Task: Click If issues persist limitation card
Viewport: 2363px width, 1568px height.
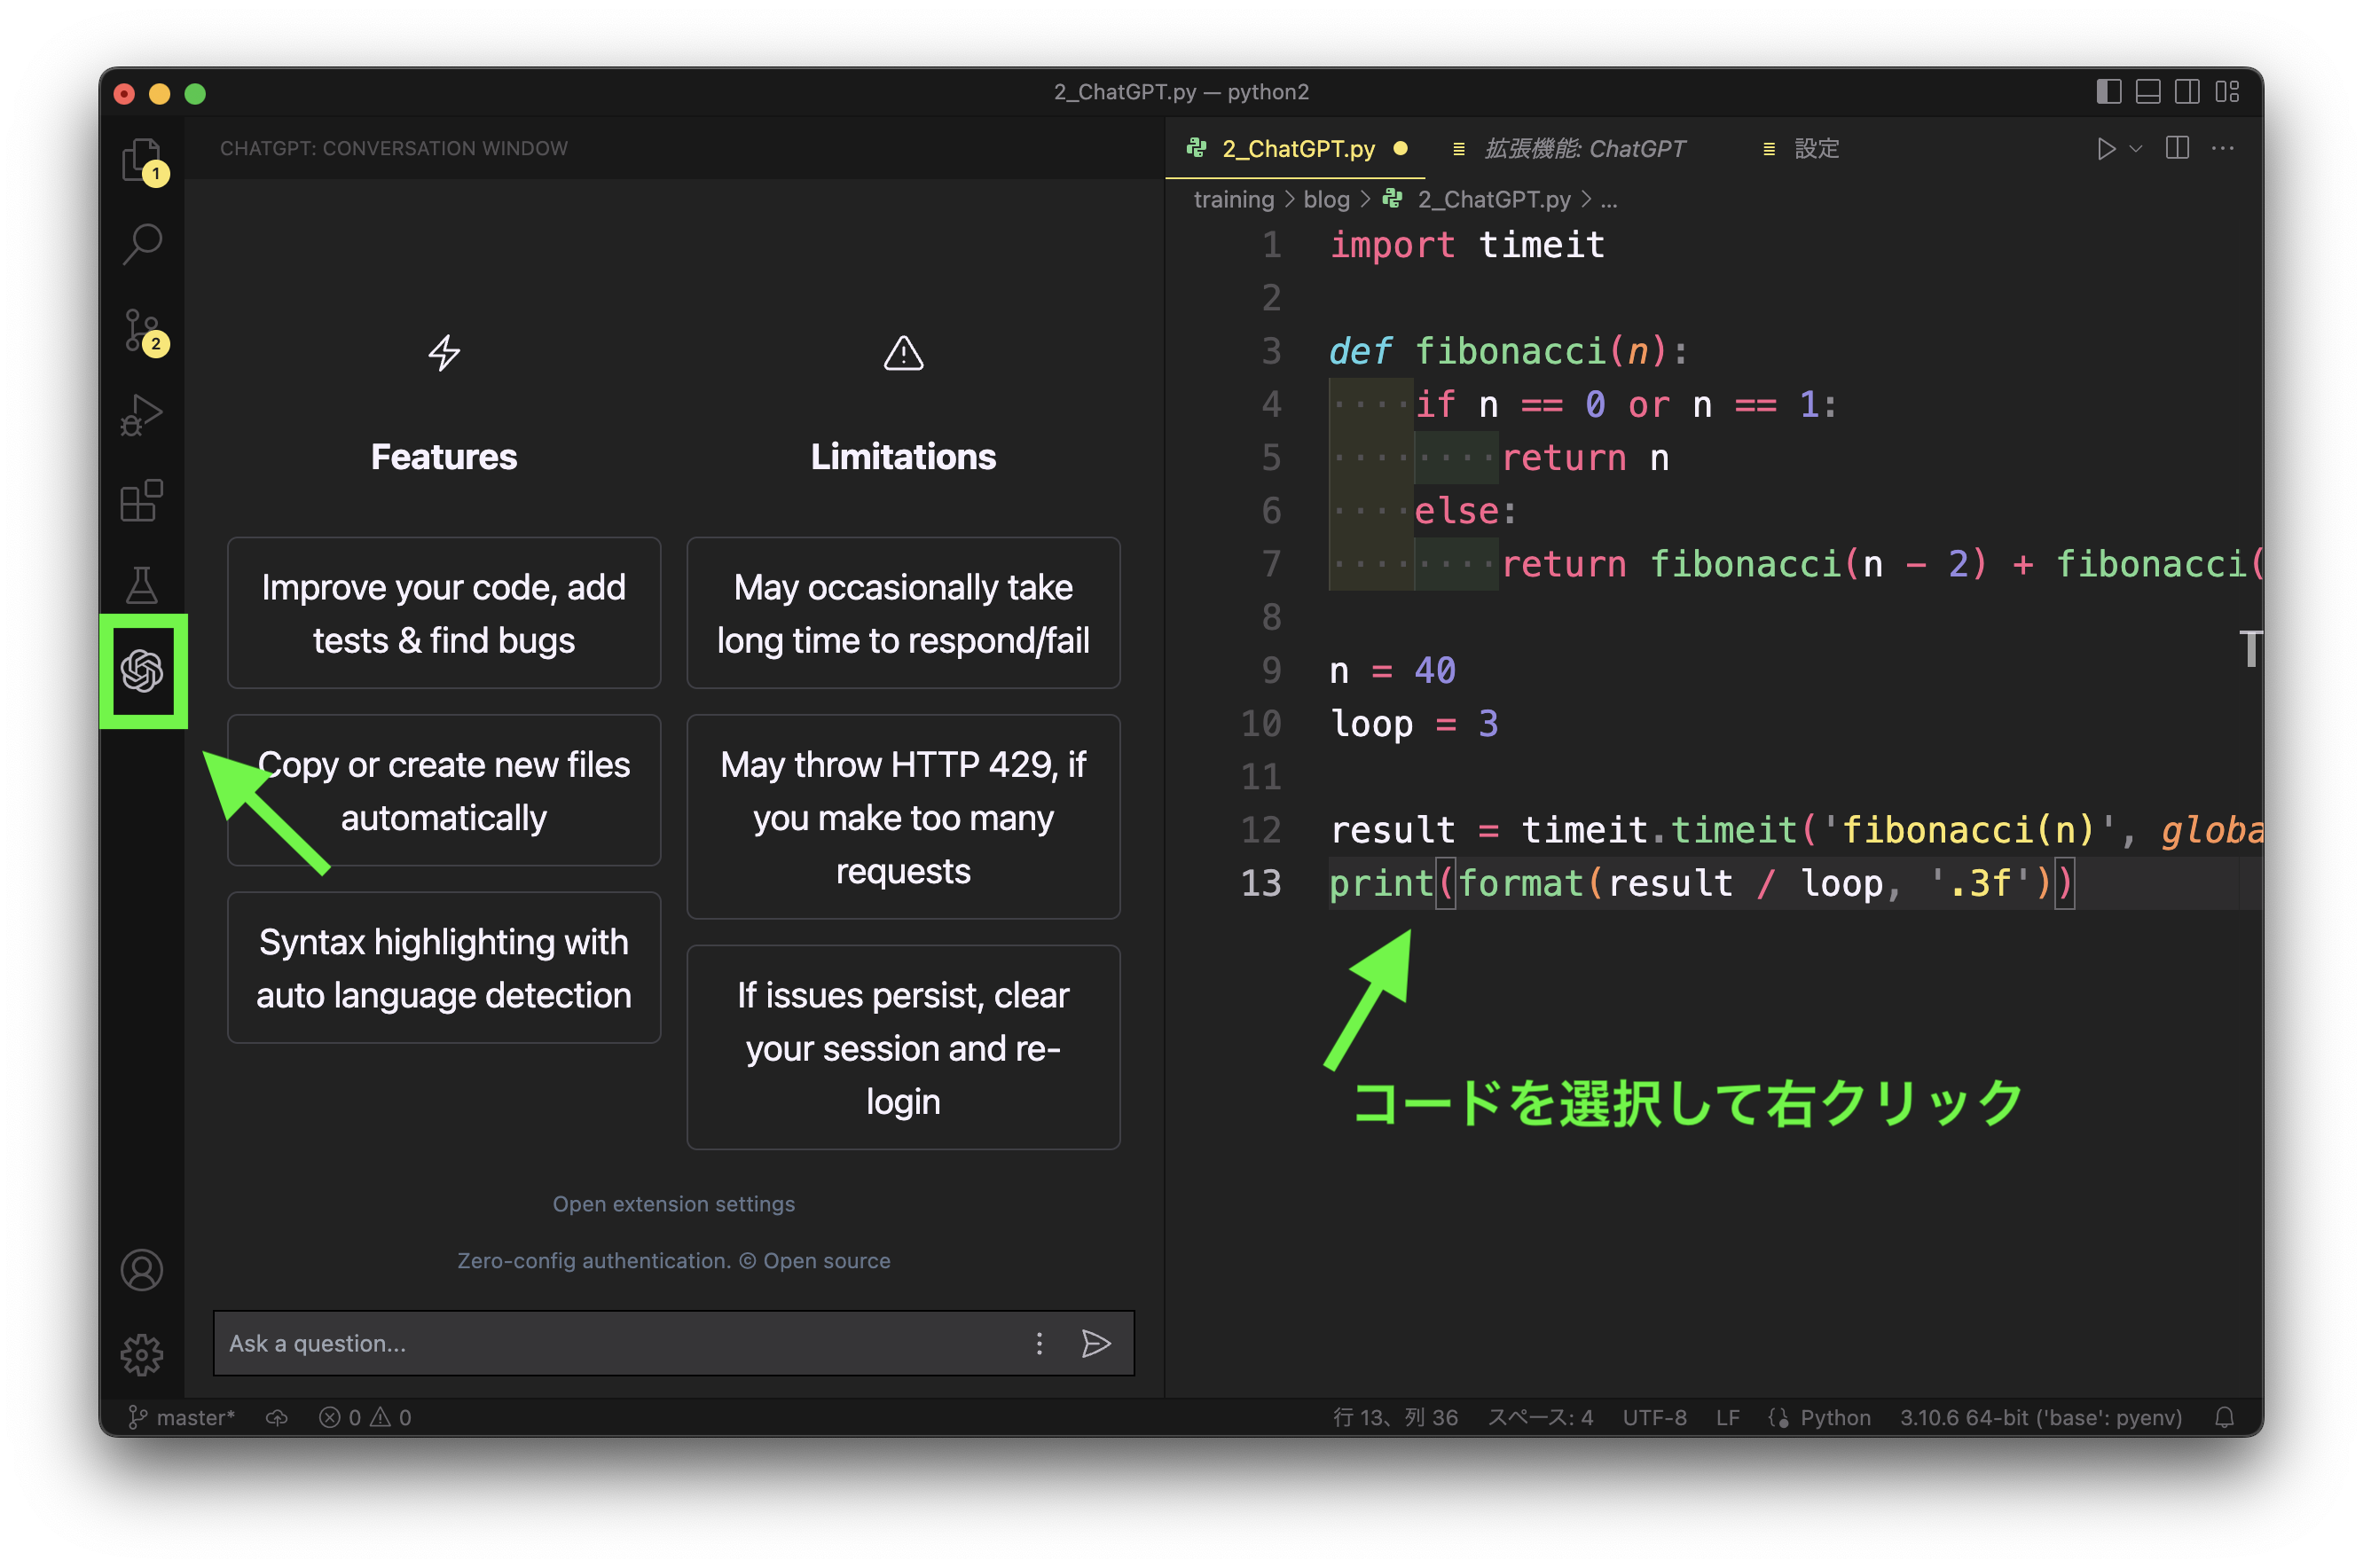Action: [x=903, y=1048]
